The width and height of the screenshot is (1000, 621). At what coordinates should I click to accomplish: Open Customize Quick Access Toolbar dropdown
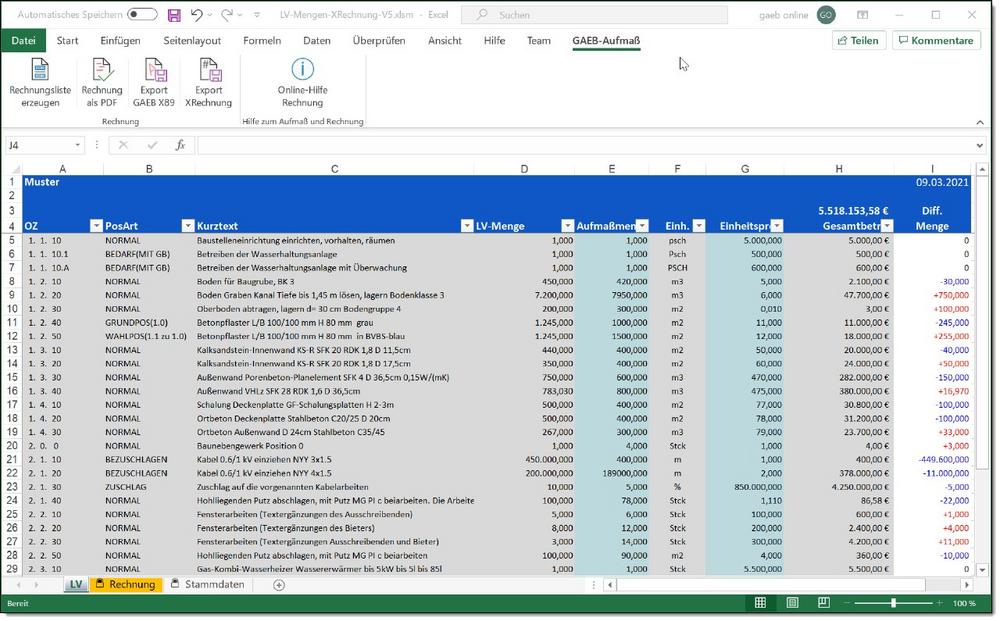point(257,15)
